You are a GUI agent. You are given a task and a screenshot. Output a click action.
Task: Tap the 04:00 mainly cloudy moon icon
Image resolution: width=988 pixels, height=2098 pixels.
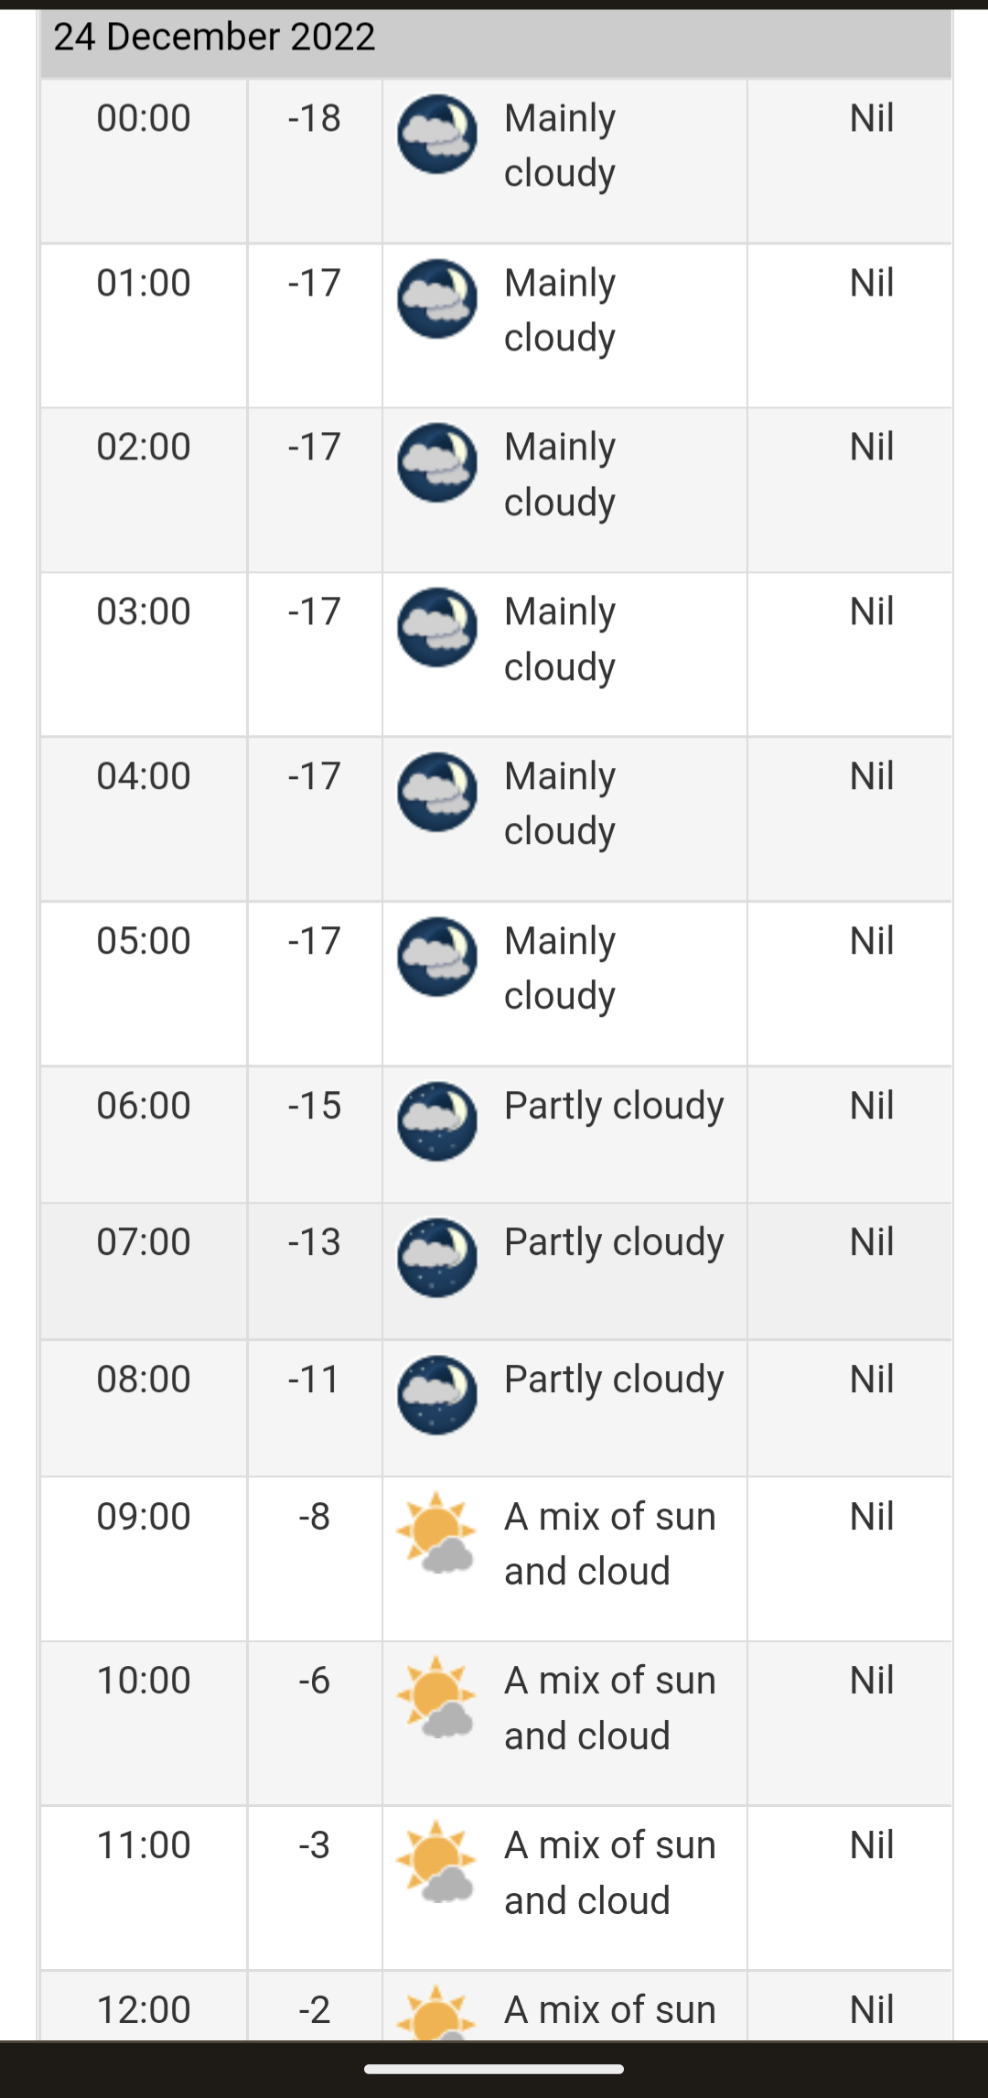point(437,792)
